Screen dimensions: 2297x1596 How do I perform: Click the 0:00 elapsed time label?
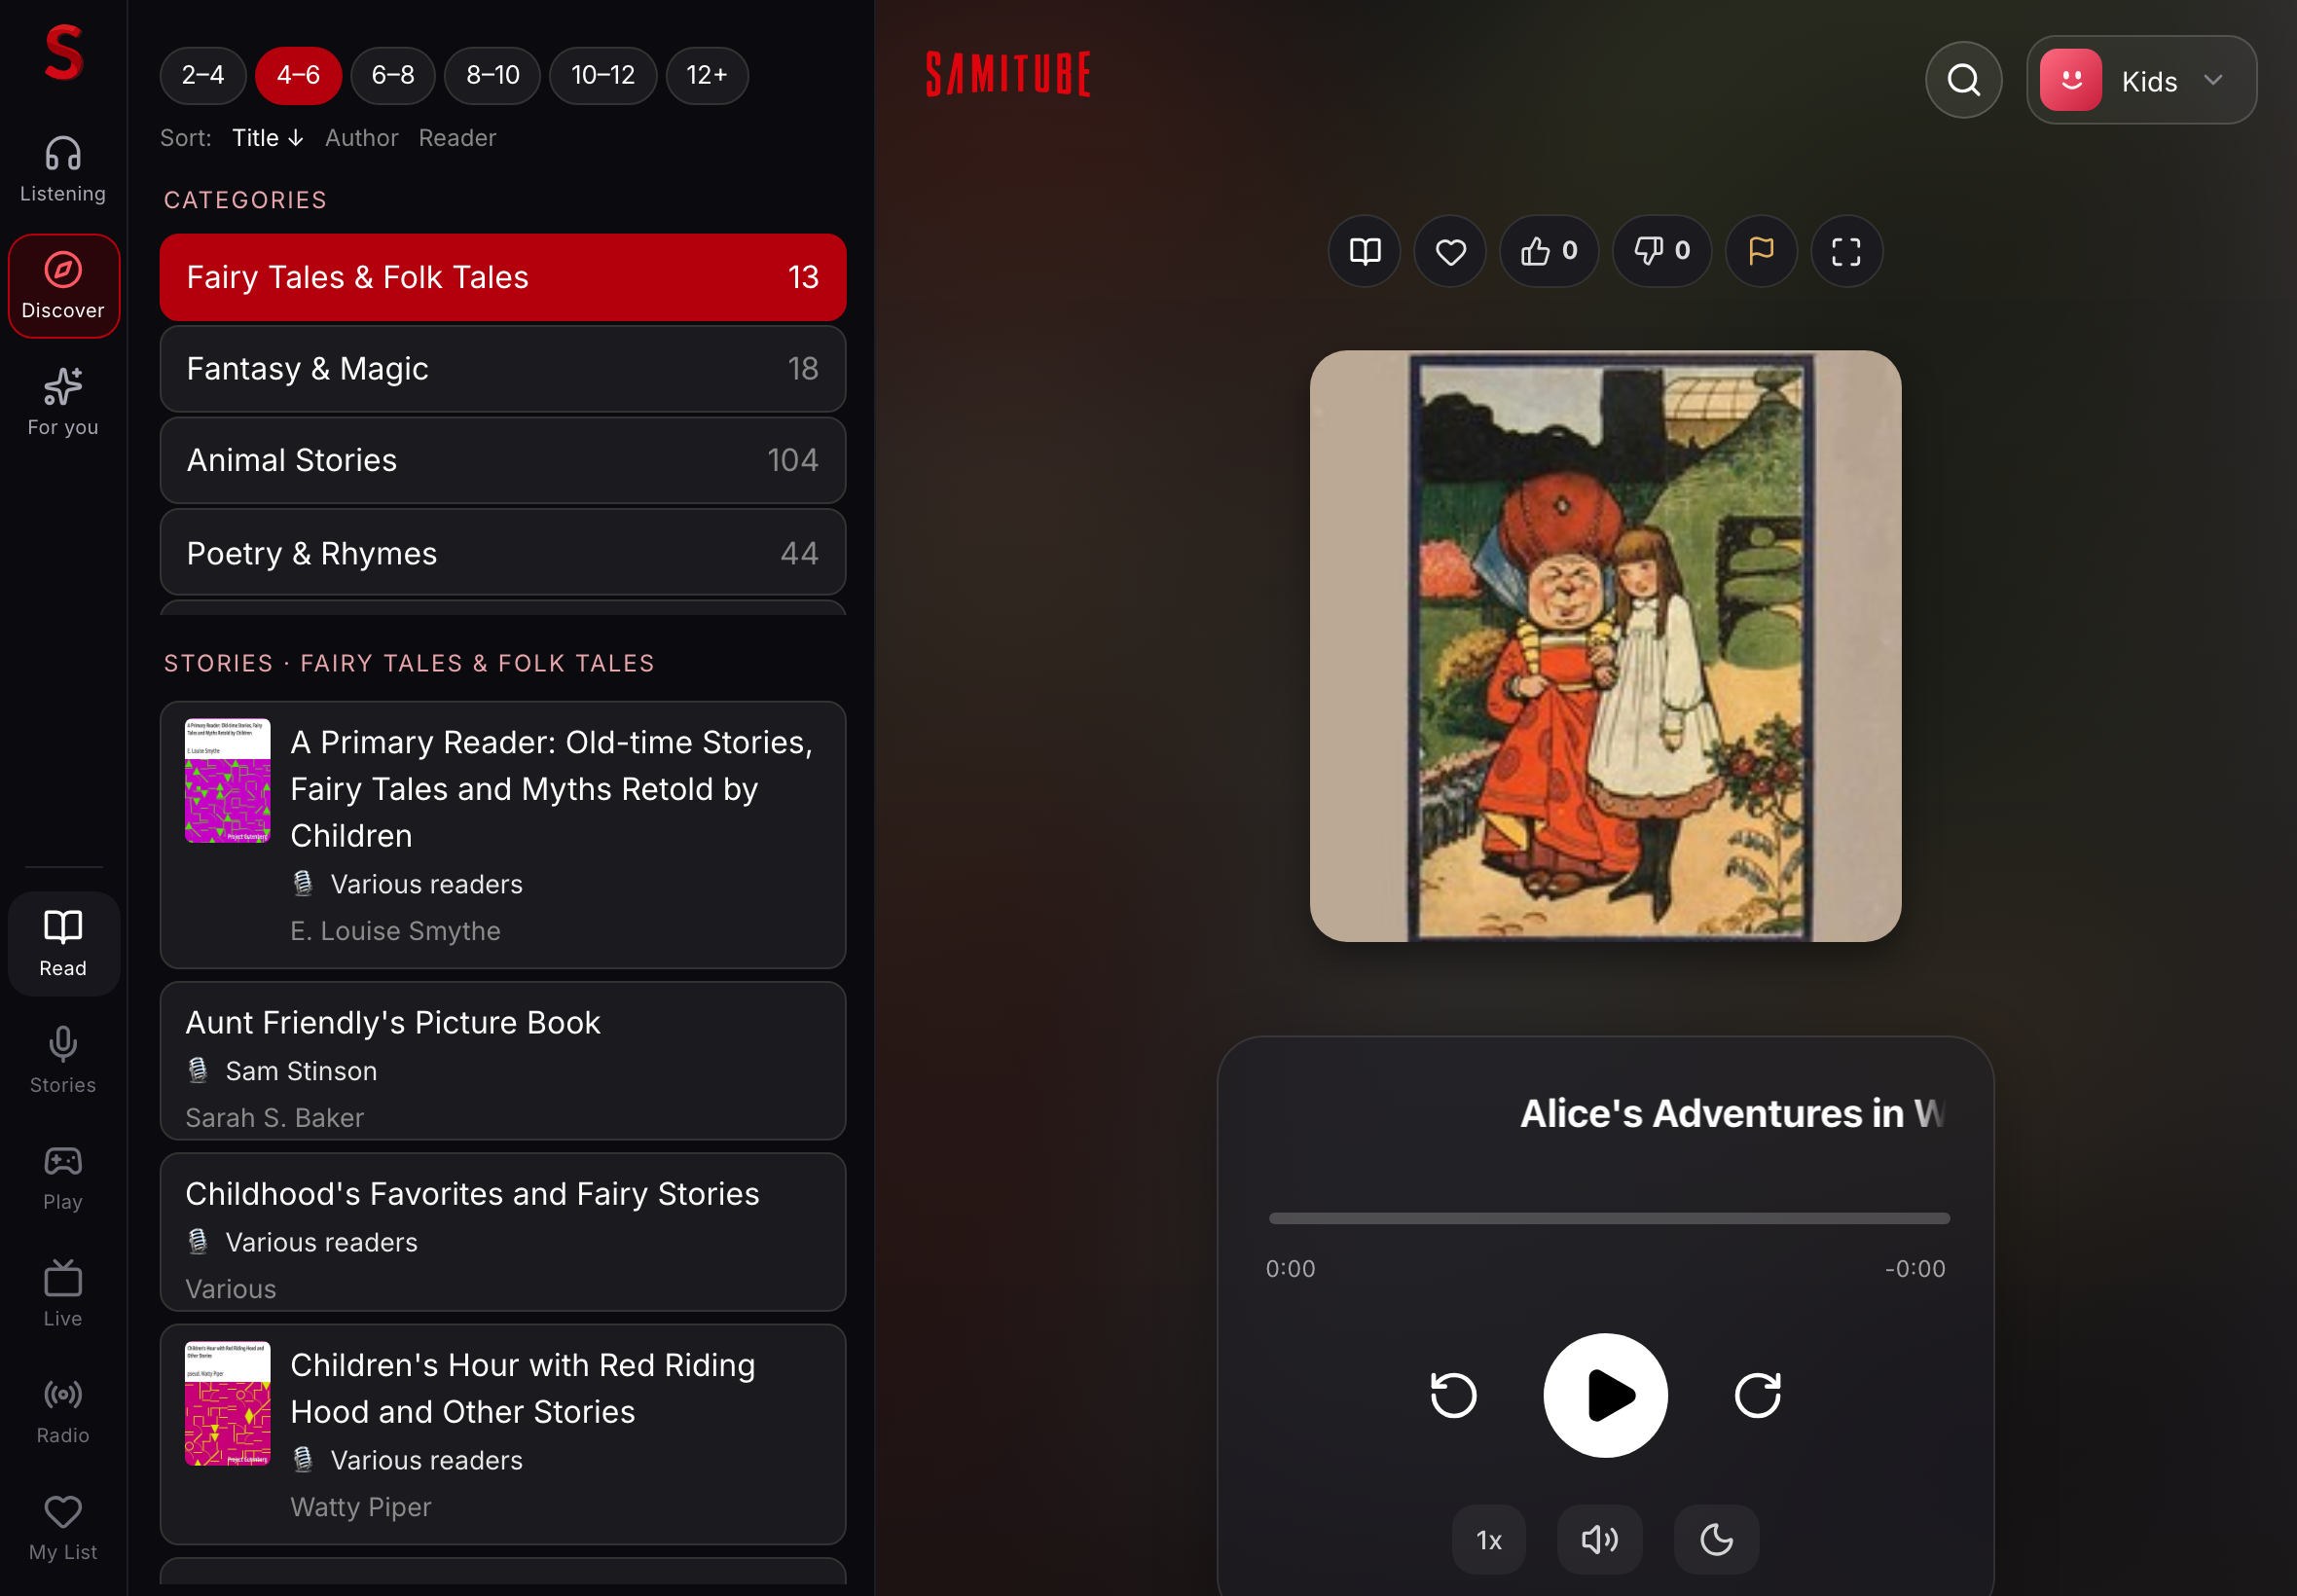pyautogui.click(x=1290, y=1269)
